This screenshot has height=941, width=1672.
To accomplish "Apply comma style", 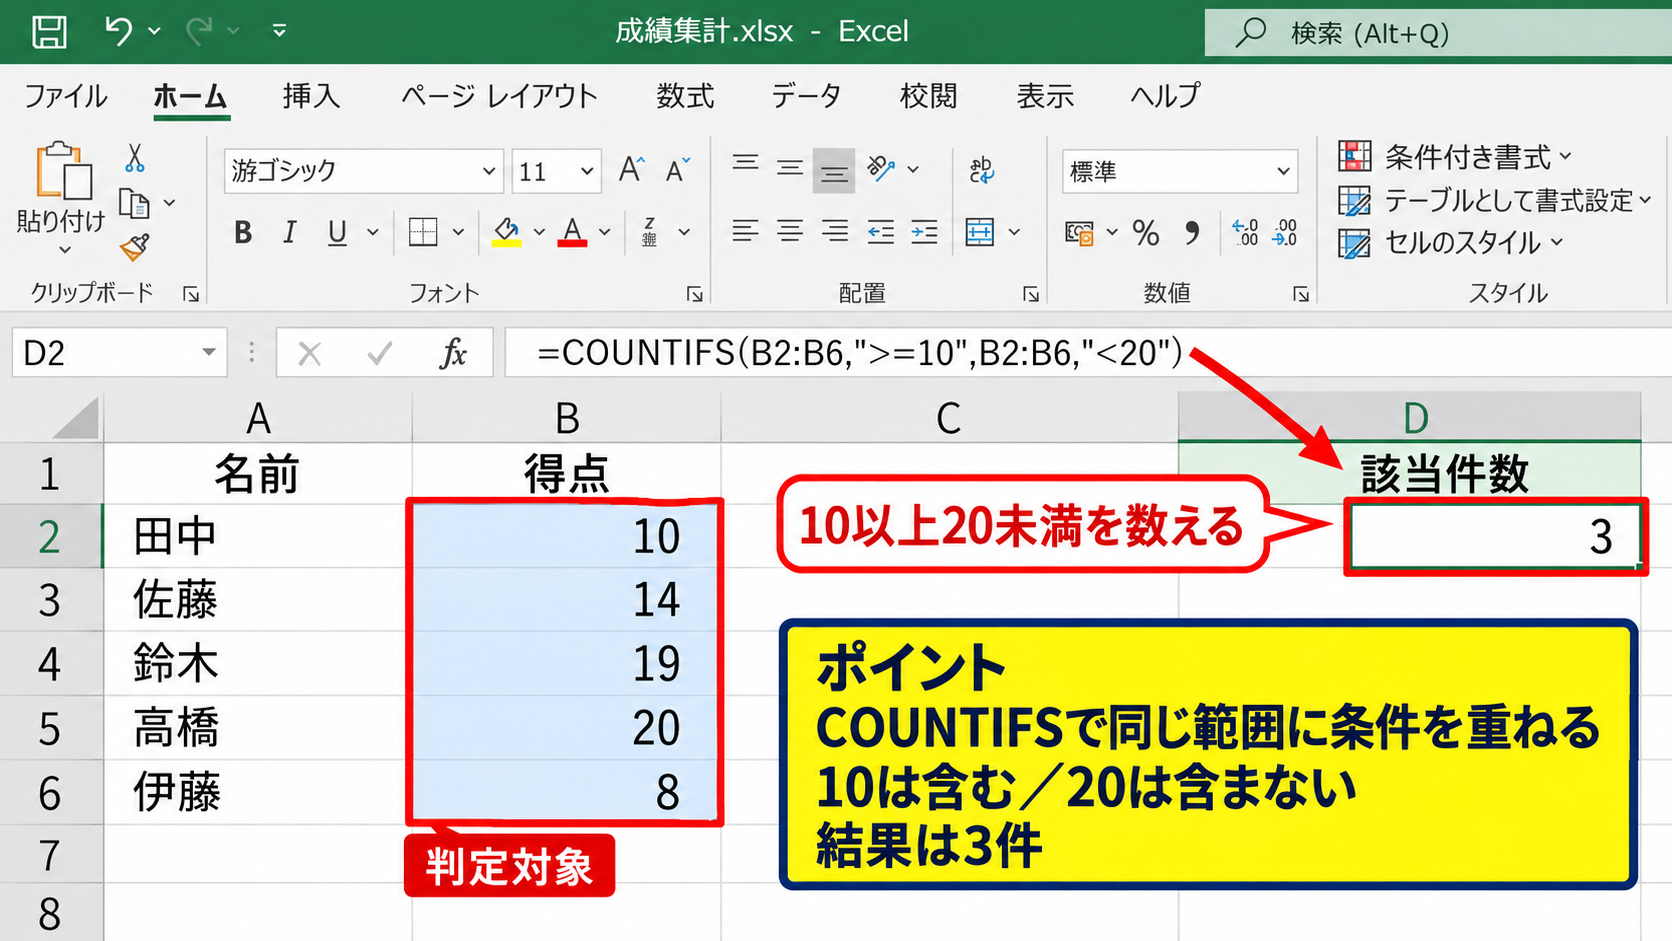I will coord(1192,233).
